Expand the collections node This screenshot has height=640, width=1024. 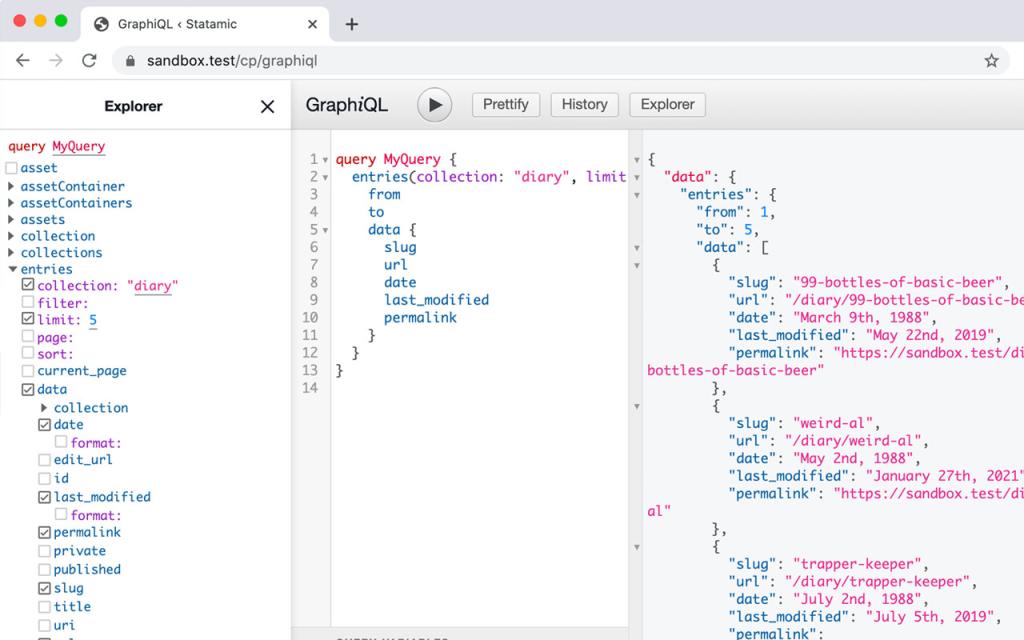click(11, 252)
